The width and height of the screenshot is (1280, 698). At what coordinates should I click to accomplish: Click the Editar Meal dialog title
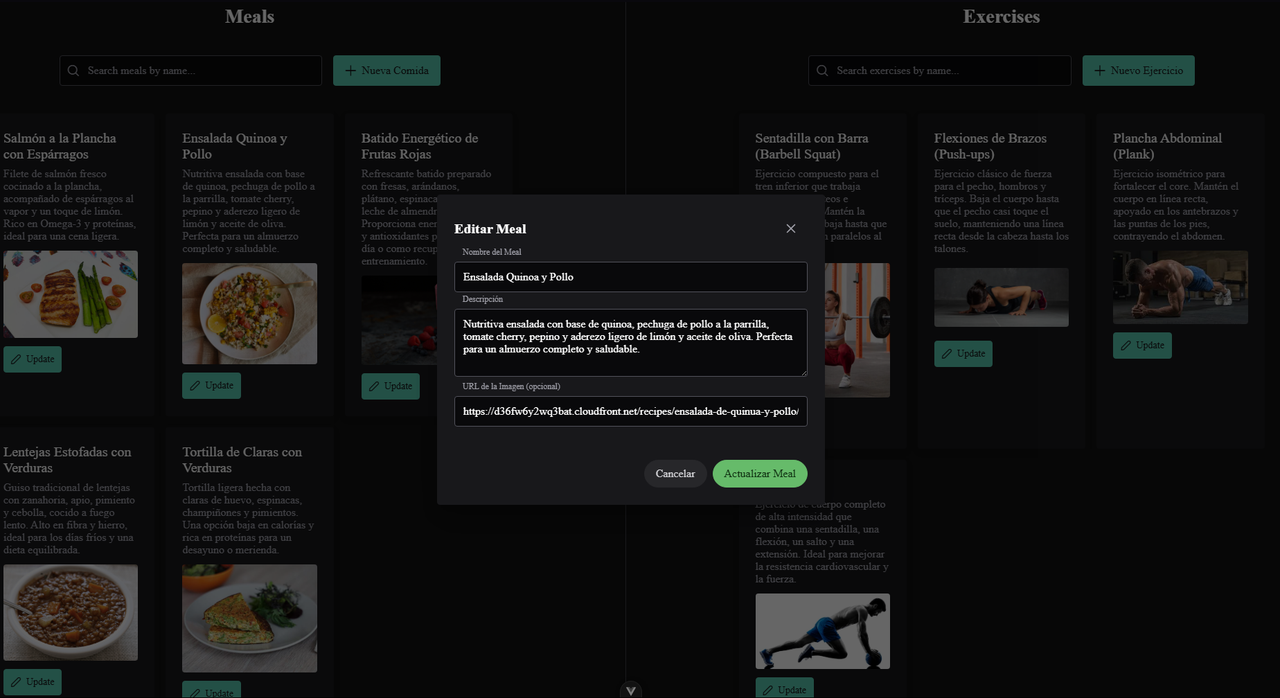[490, 229]
